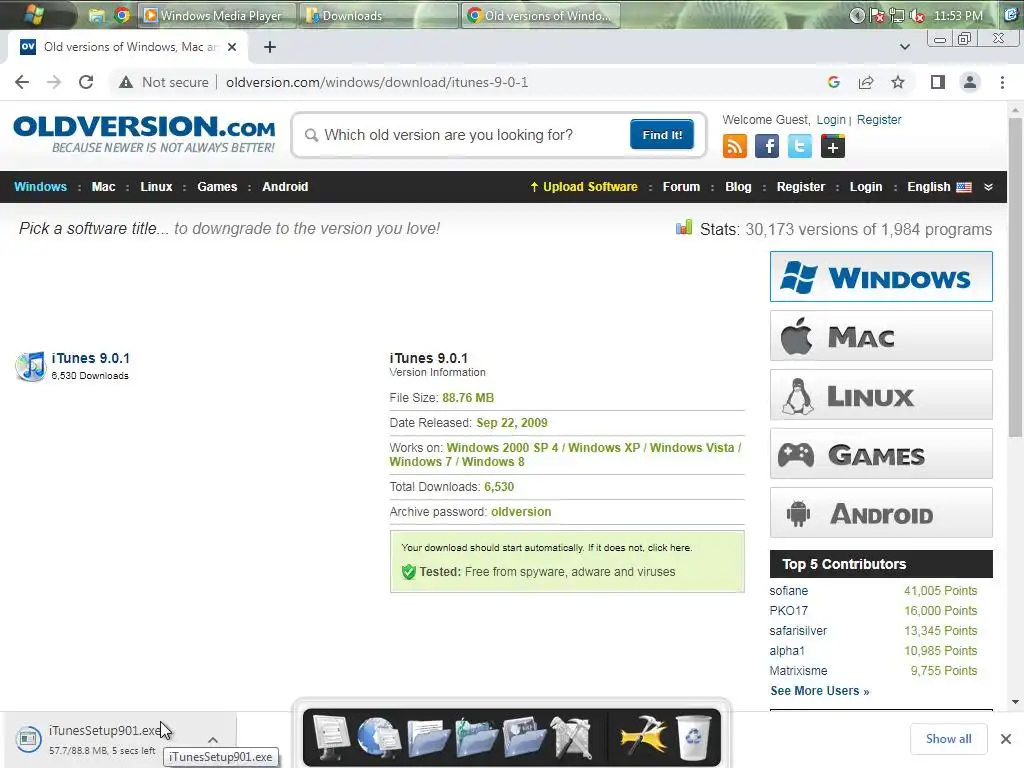
Task: Click the large Android category button
Action: [x=881, y=513]
